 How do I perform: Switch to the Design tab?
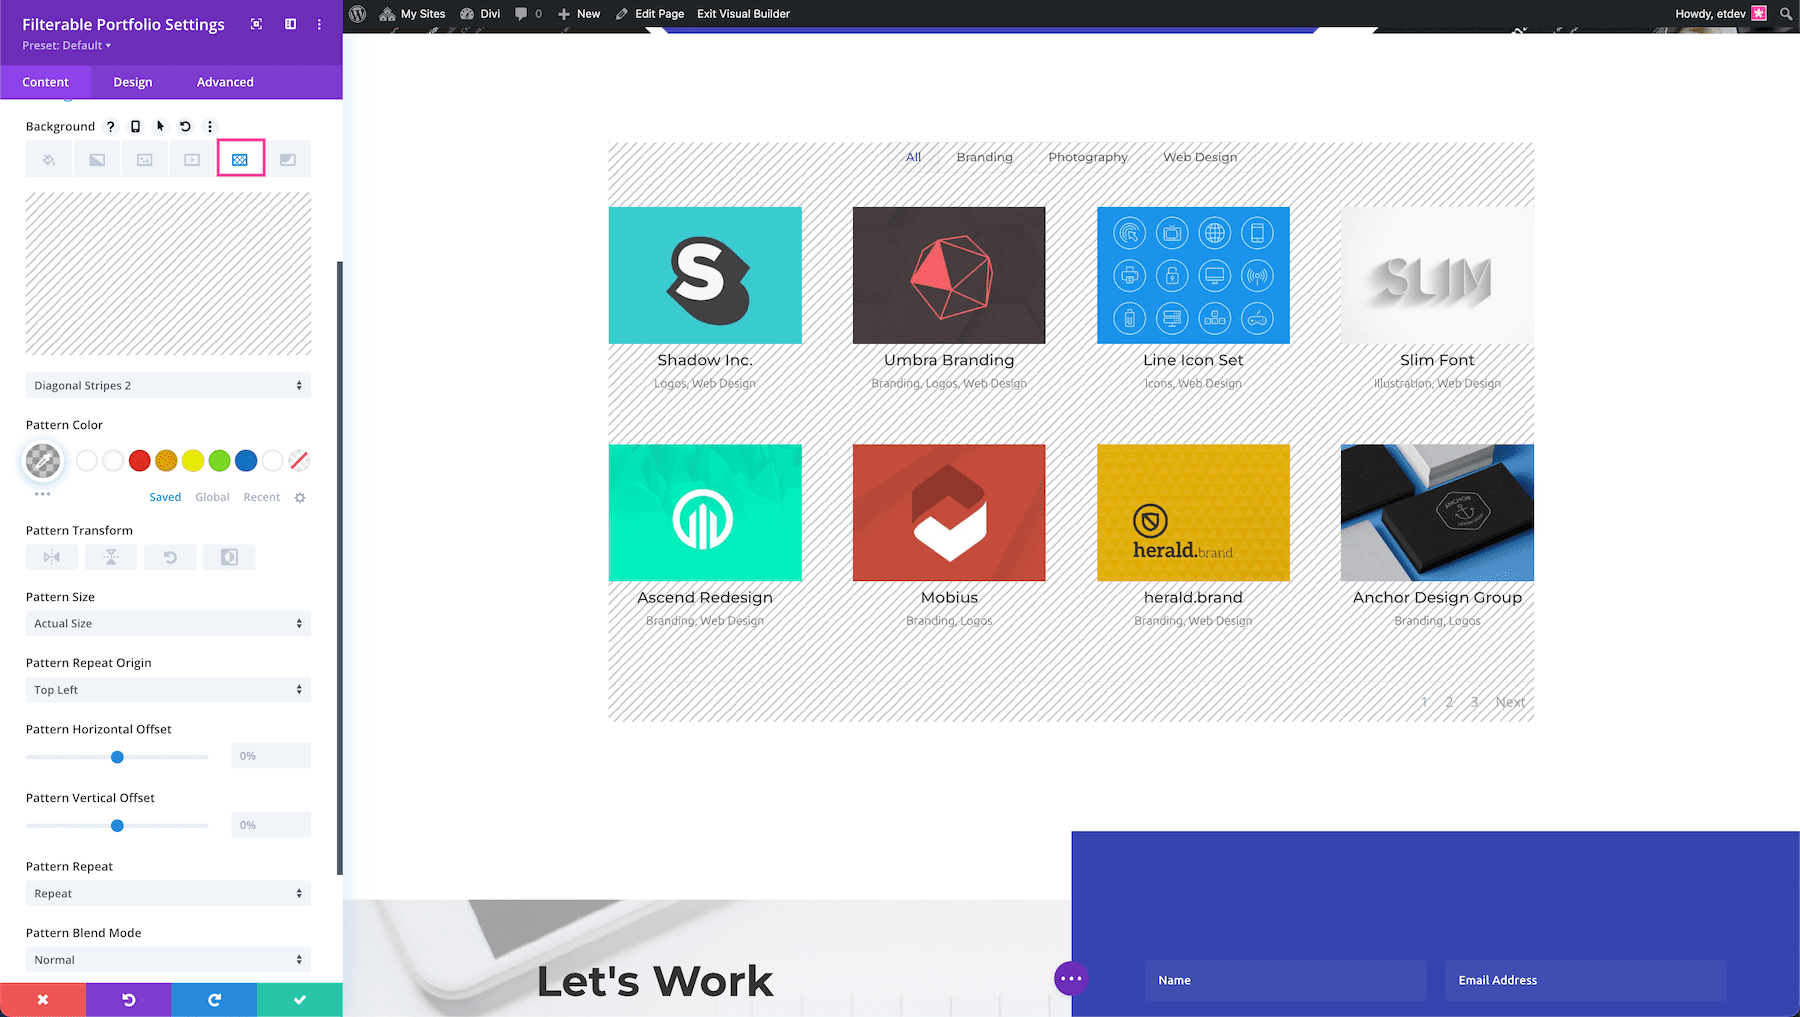tap(132, 81)
